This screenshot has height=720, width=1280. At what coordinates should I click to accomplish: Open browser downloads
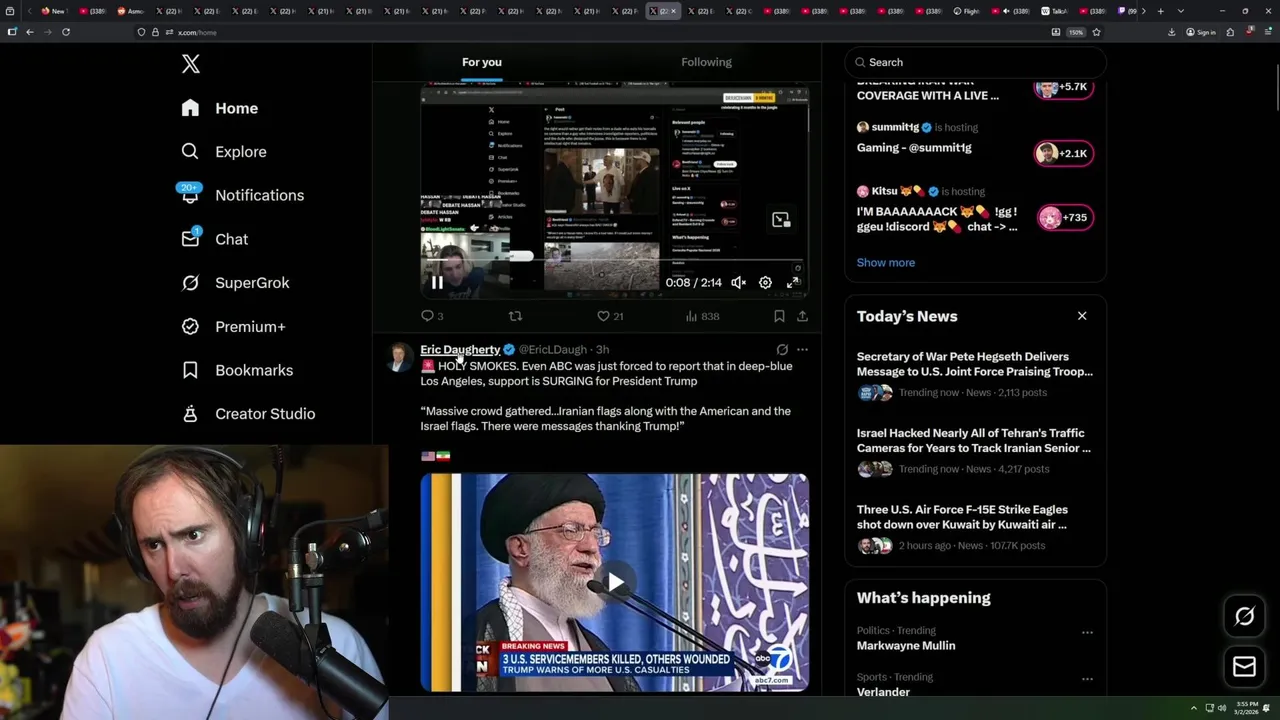click(x=1172, y=32)
